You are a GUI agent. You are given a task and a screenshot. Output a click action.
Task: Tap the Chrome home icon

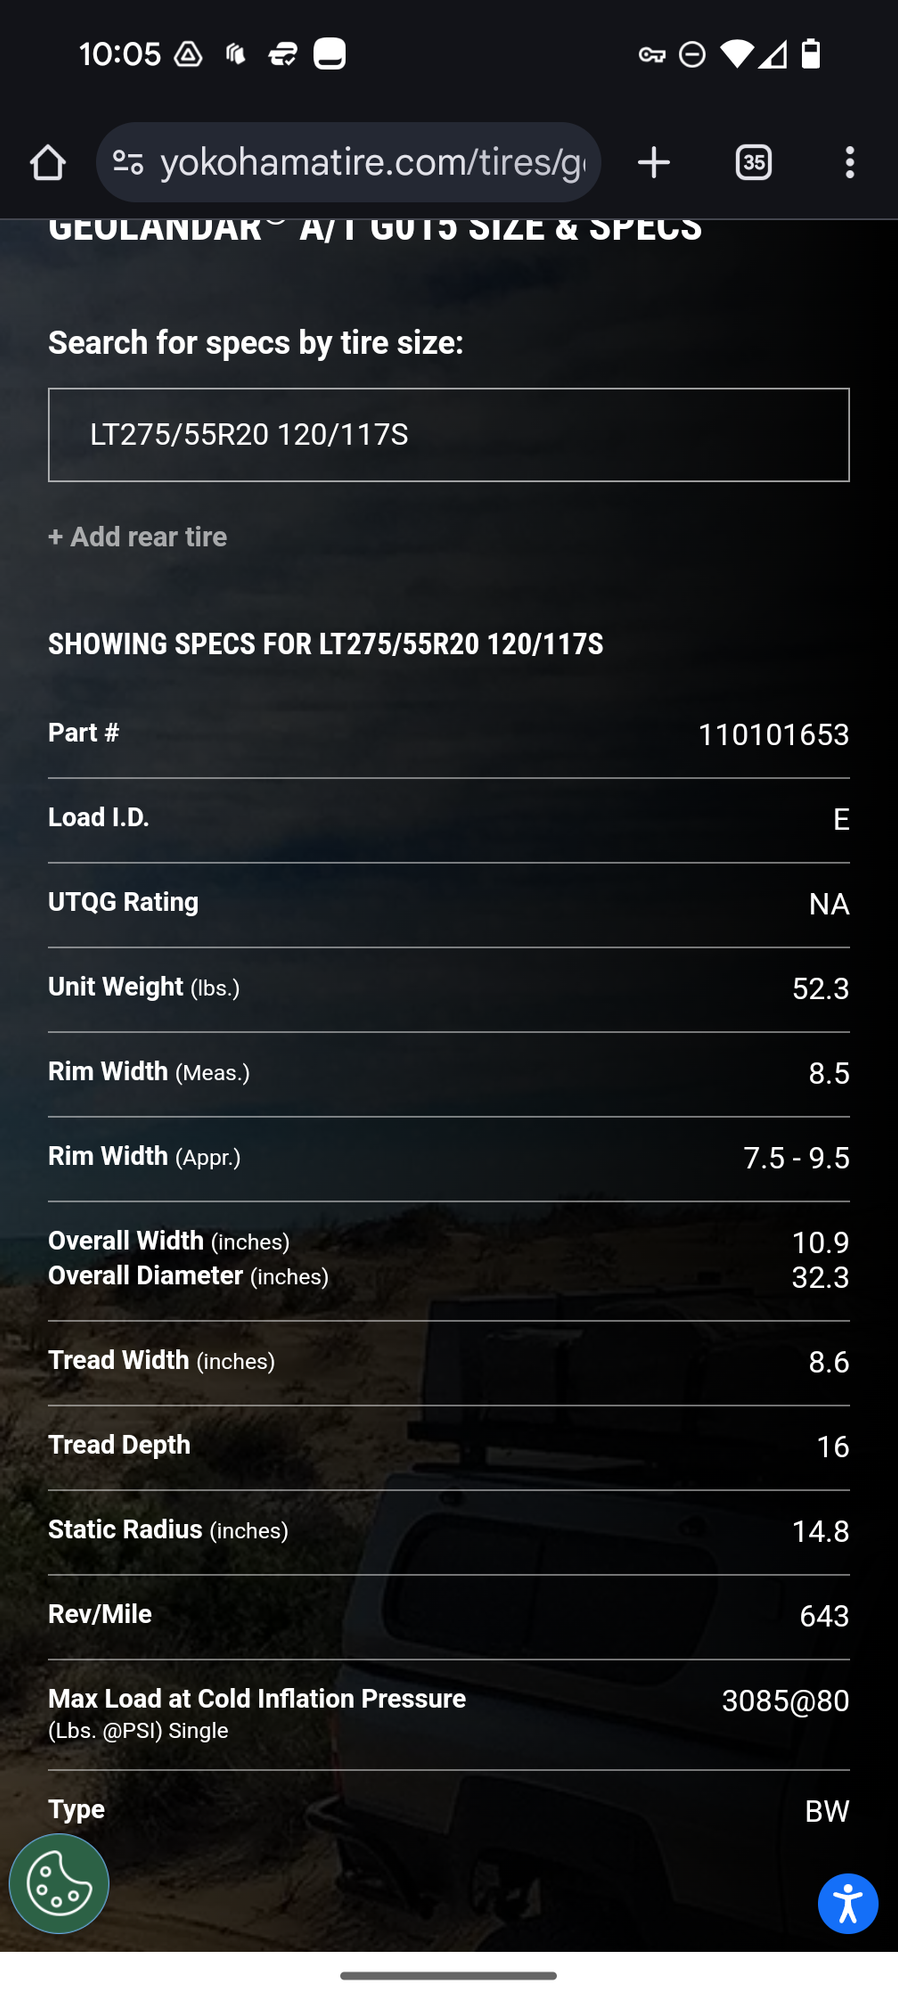click(x=47, y=162)
